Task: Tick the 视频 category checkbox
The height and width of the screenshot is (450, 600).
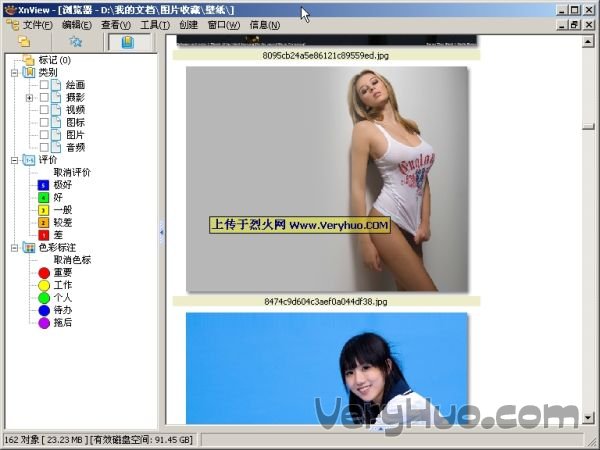Action: 44,110
